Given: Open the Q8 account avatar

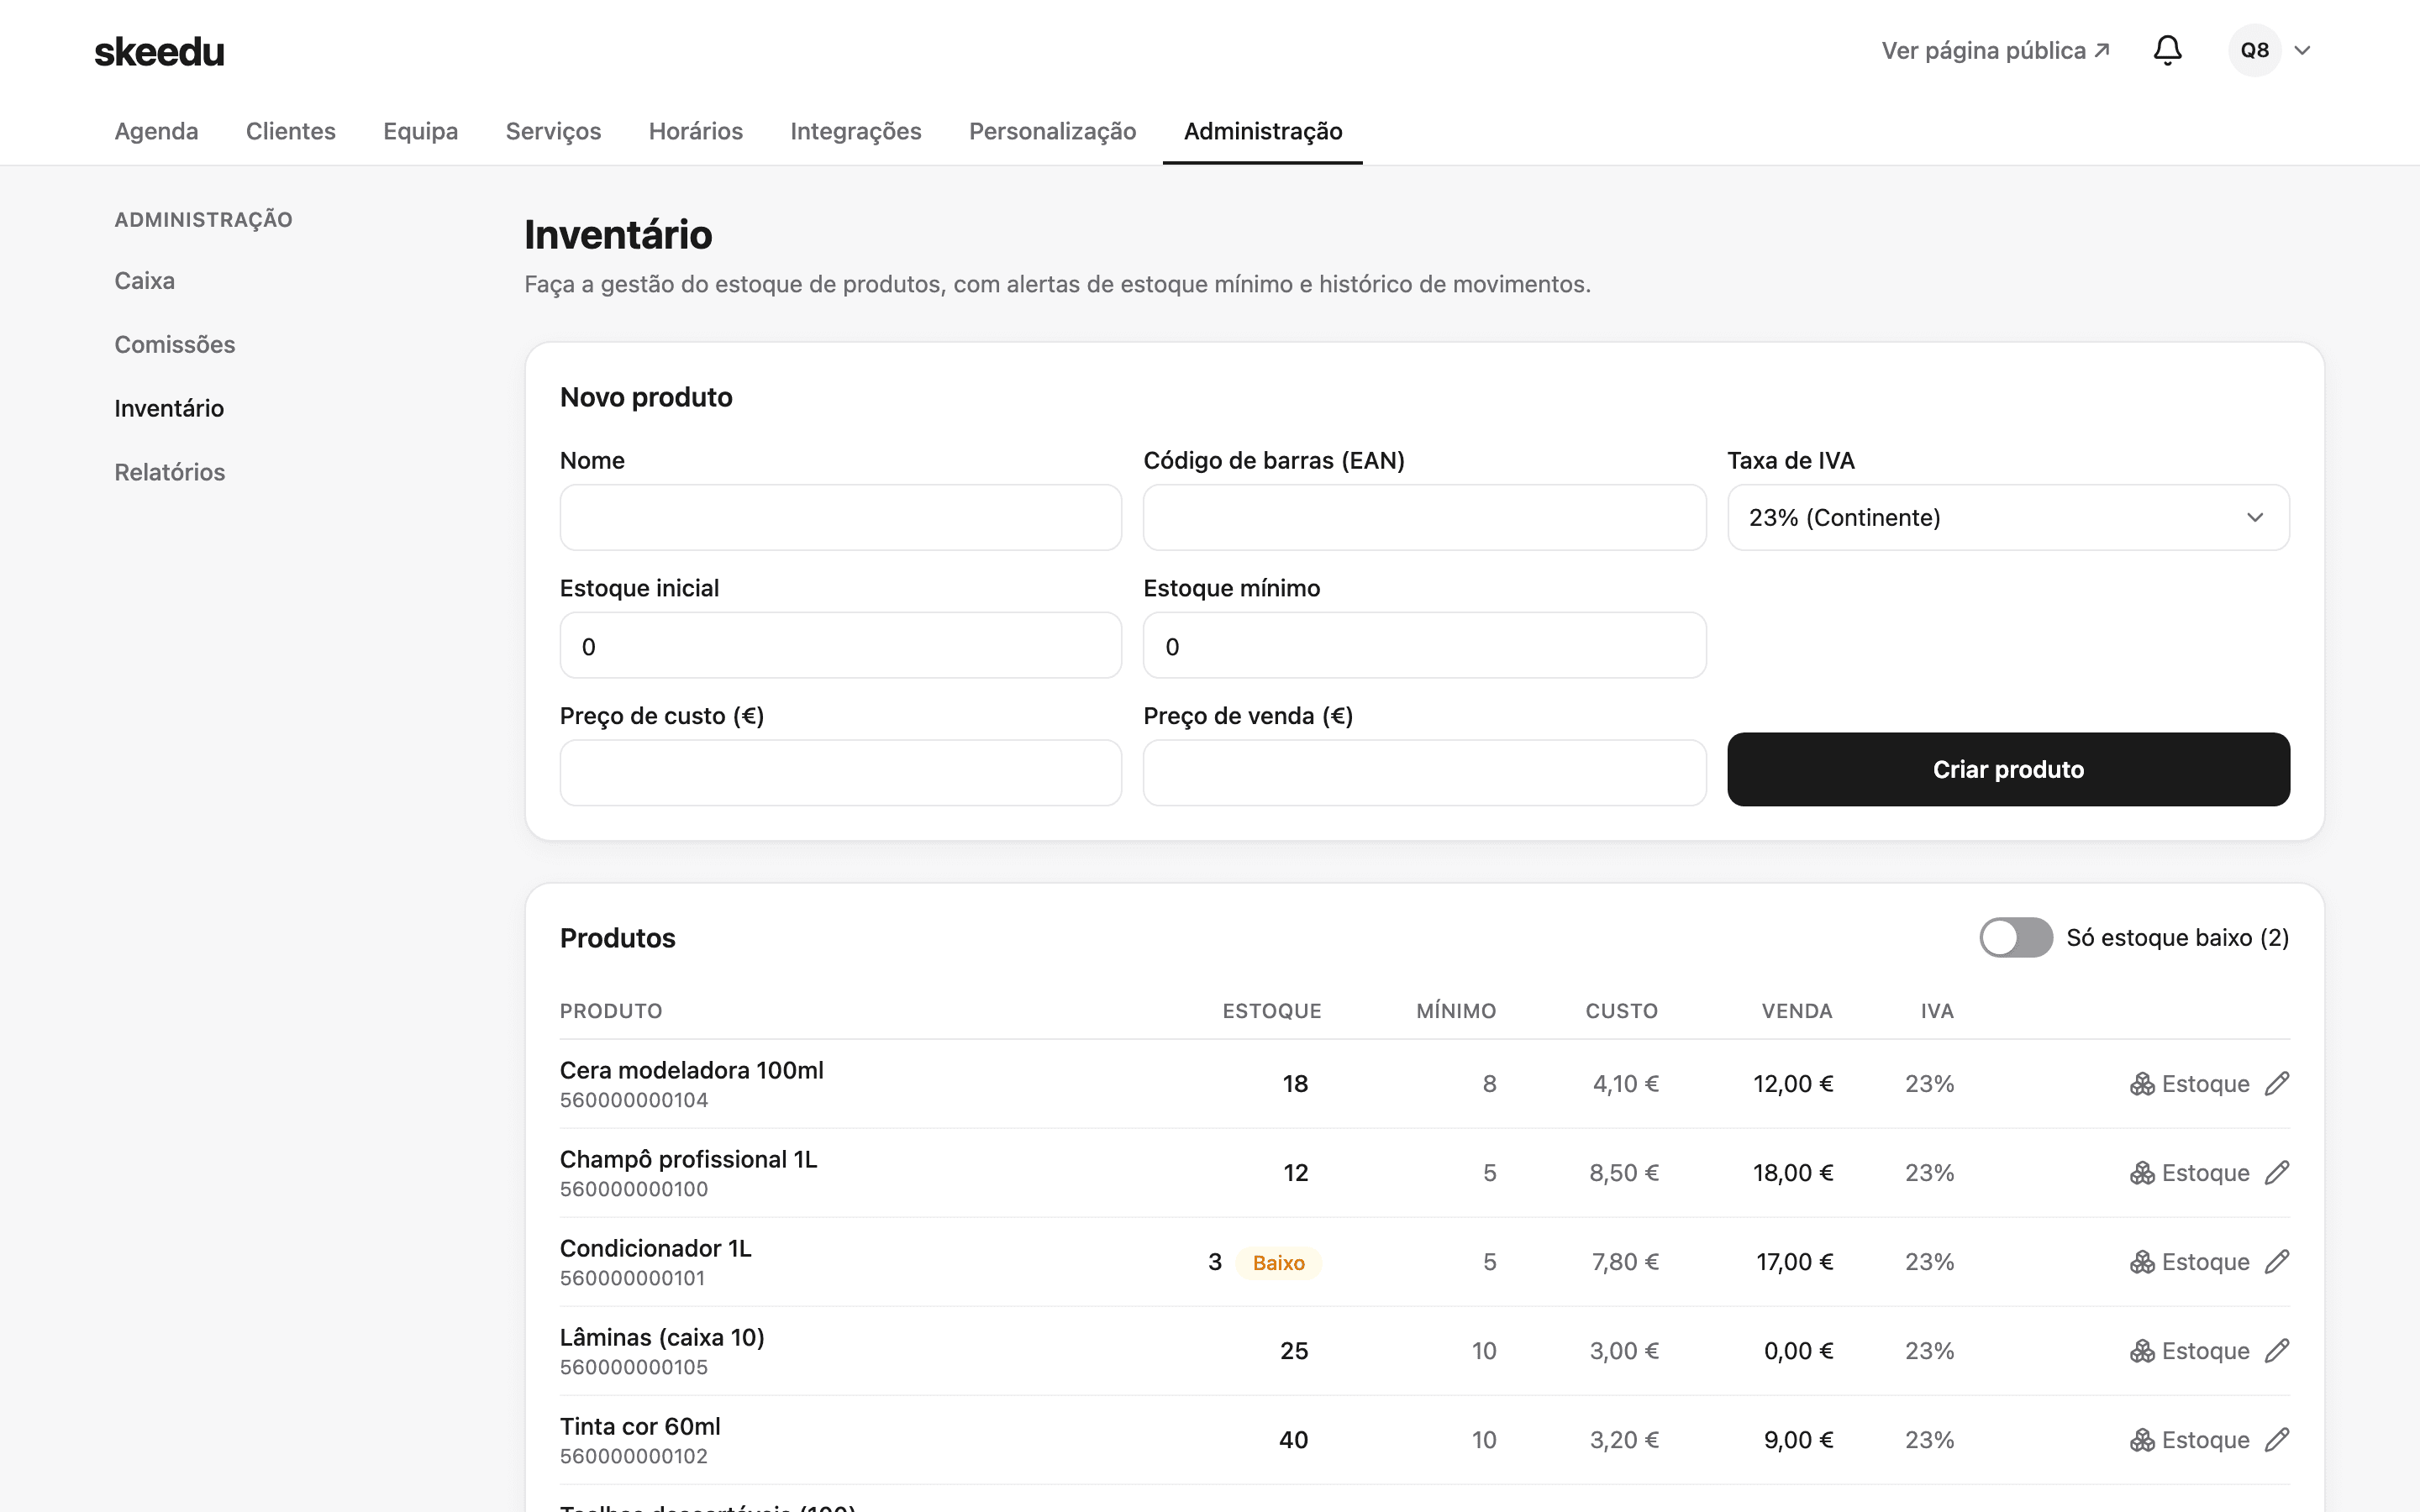Looking at the screenshot, I should coord(2254,50).
